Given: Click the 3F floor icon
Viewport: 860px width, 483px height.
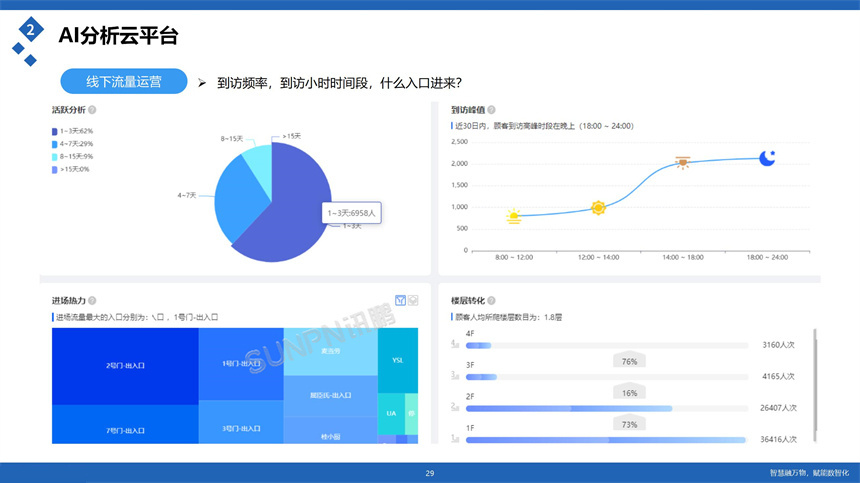Looking at the screenshot, I should [x=455, y=376].
